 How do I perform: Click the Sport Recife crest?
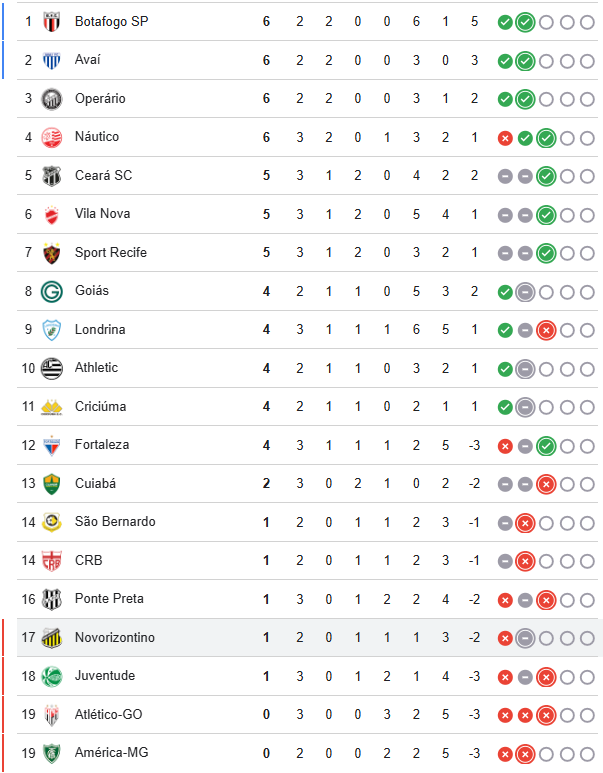click(x=51, y=253)
